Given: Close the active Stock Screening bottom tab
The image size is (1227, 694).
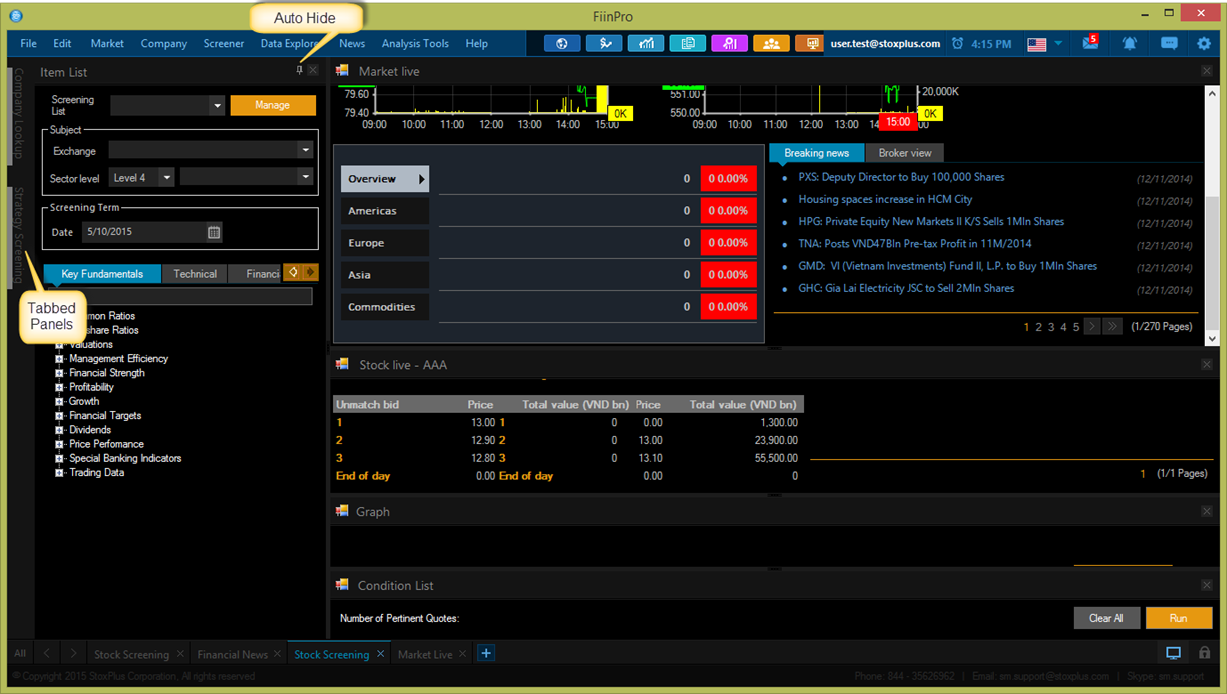Looking at the screenshot, I should (380, 654).
